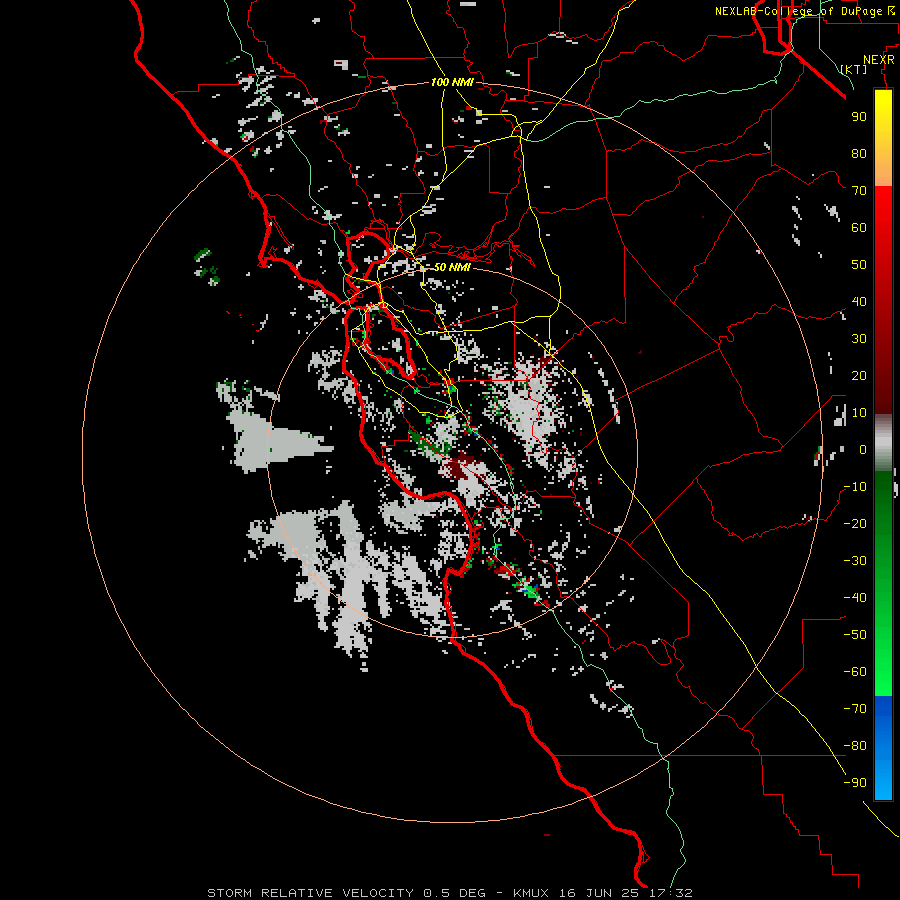Click the "60" value on velocity scale

point(859,227)
